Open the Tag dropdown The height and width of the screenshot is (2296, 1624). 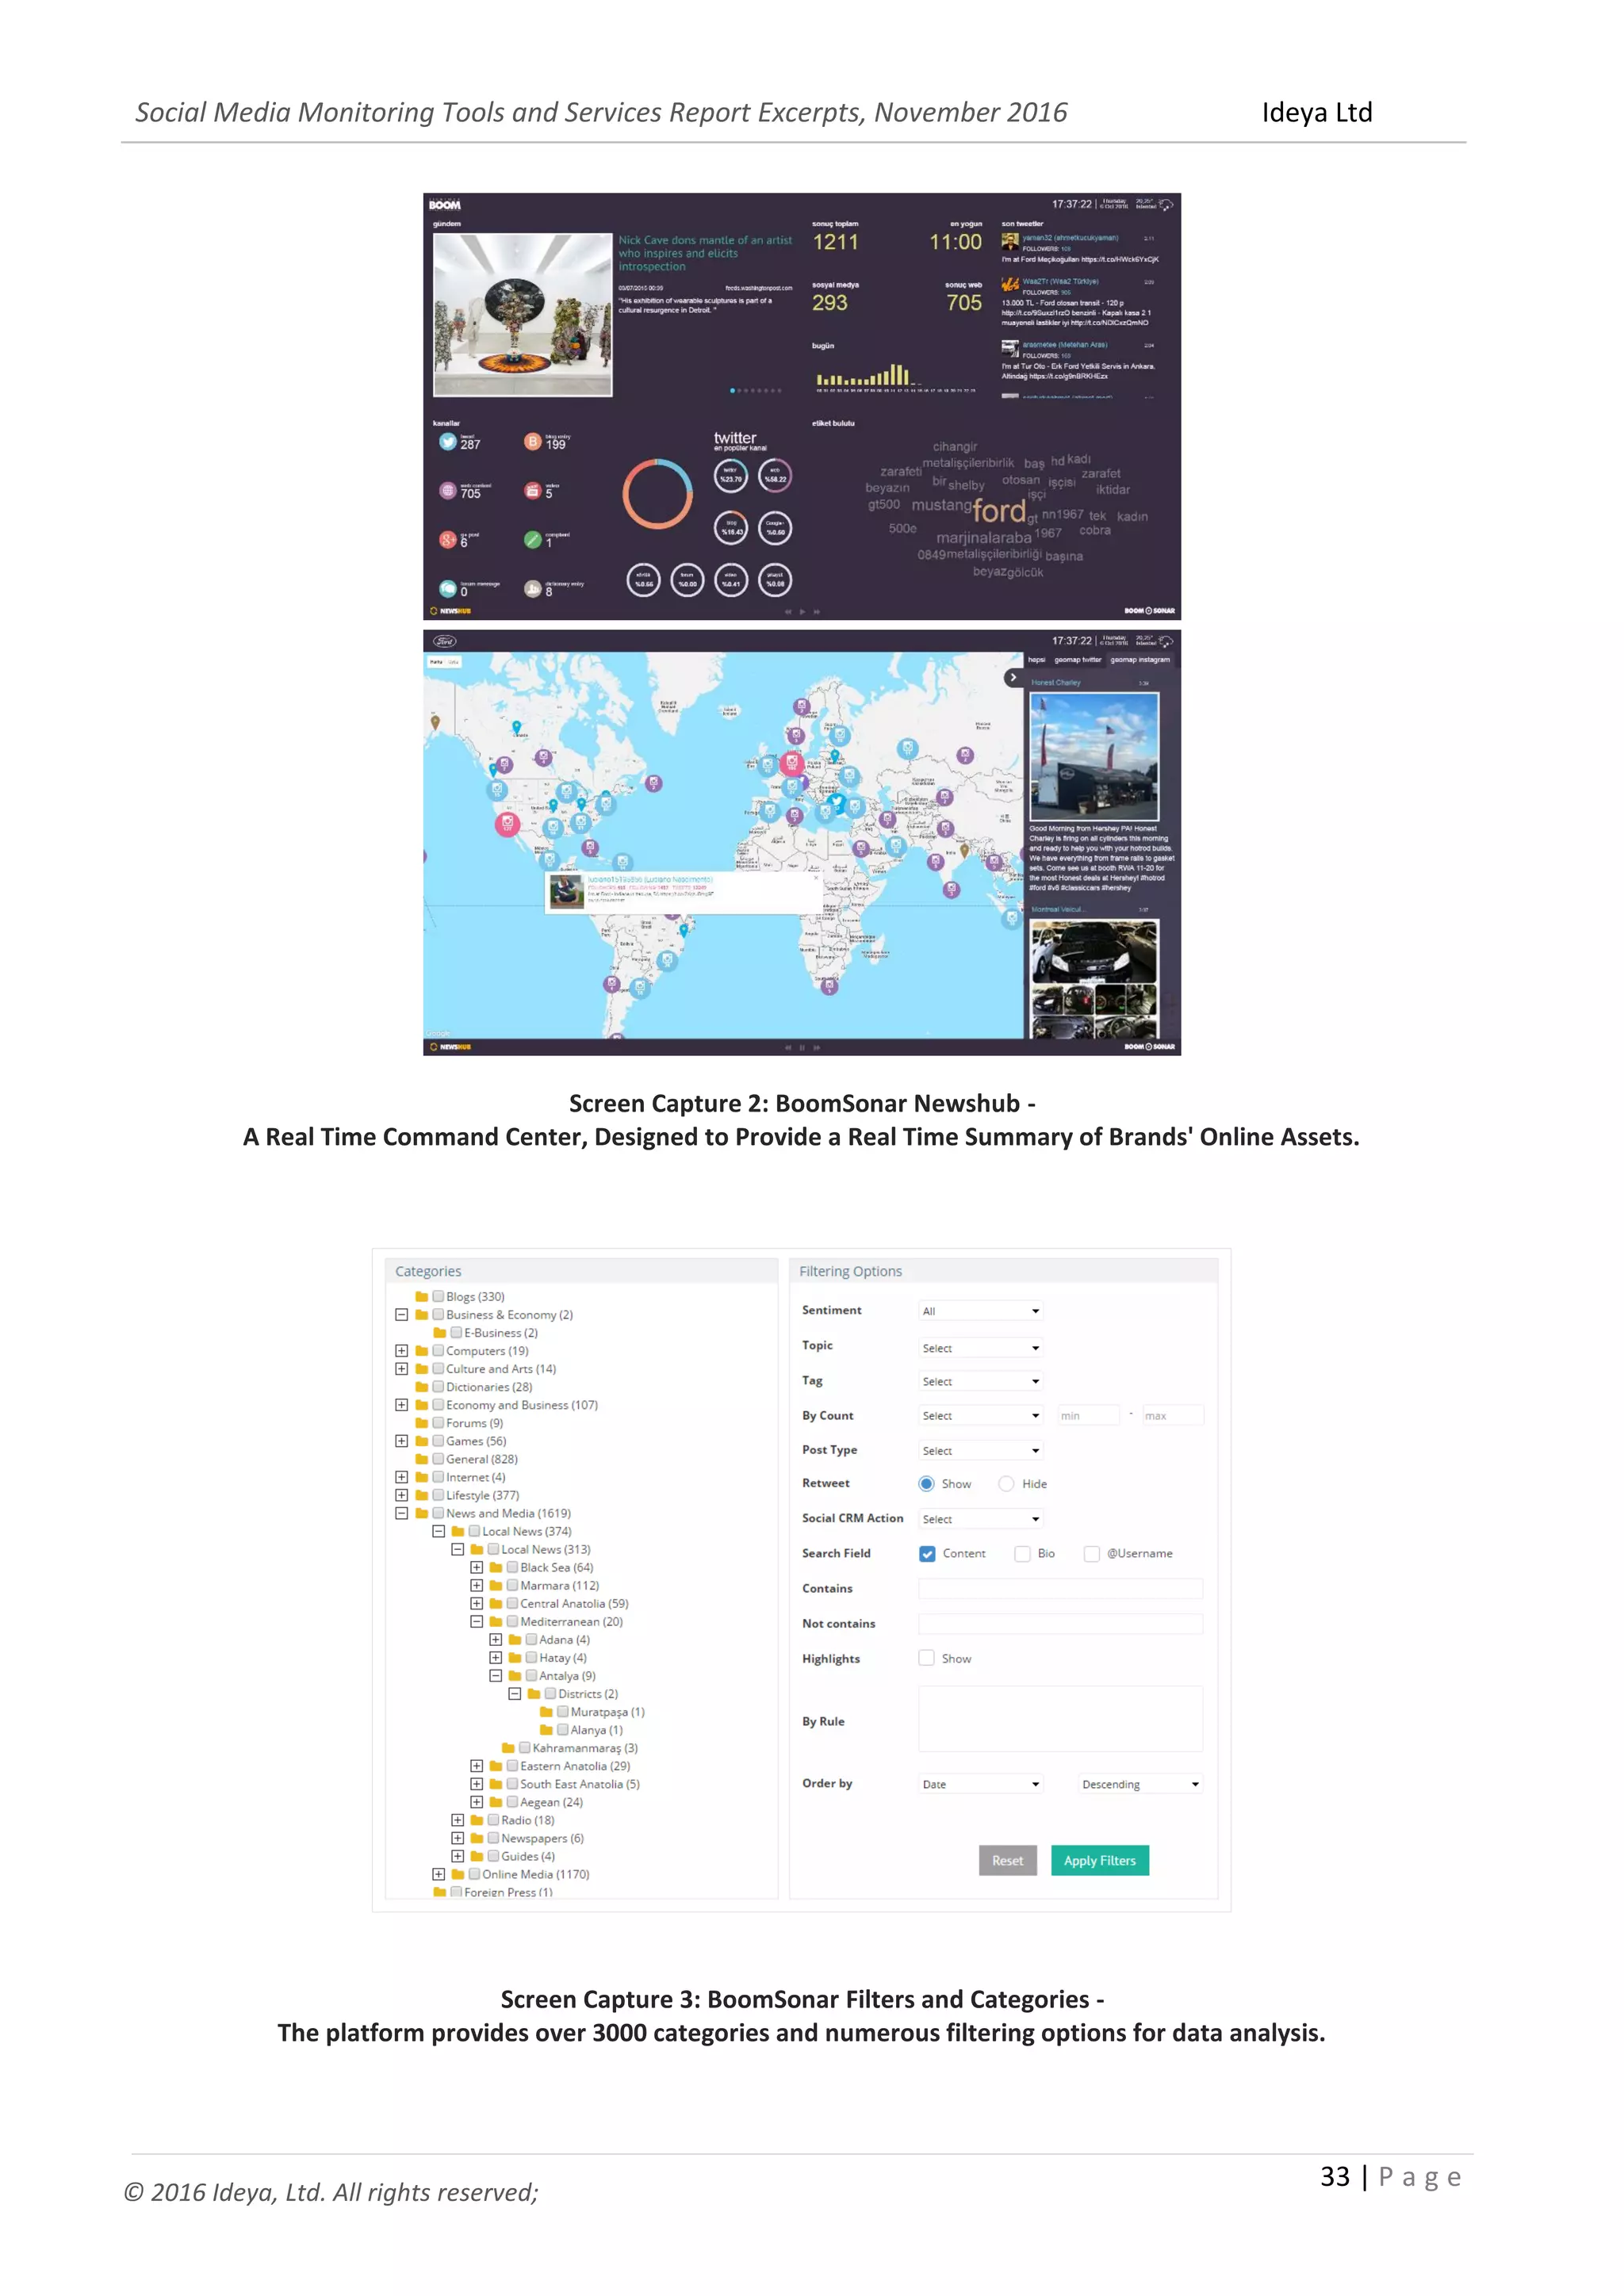point(981,1381)
